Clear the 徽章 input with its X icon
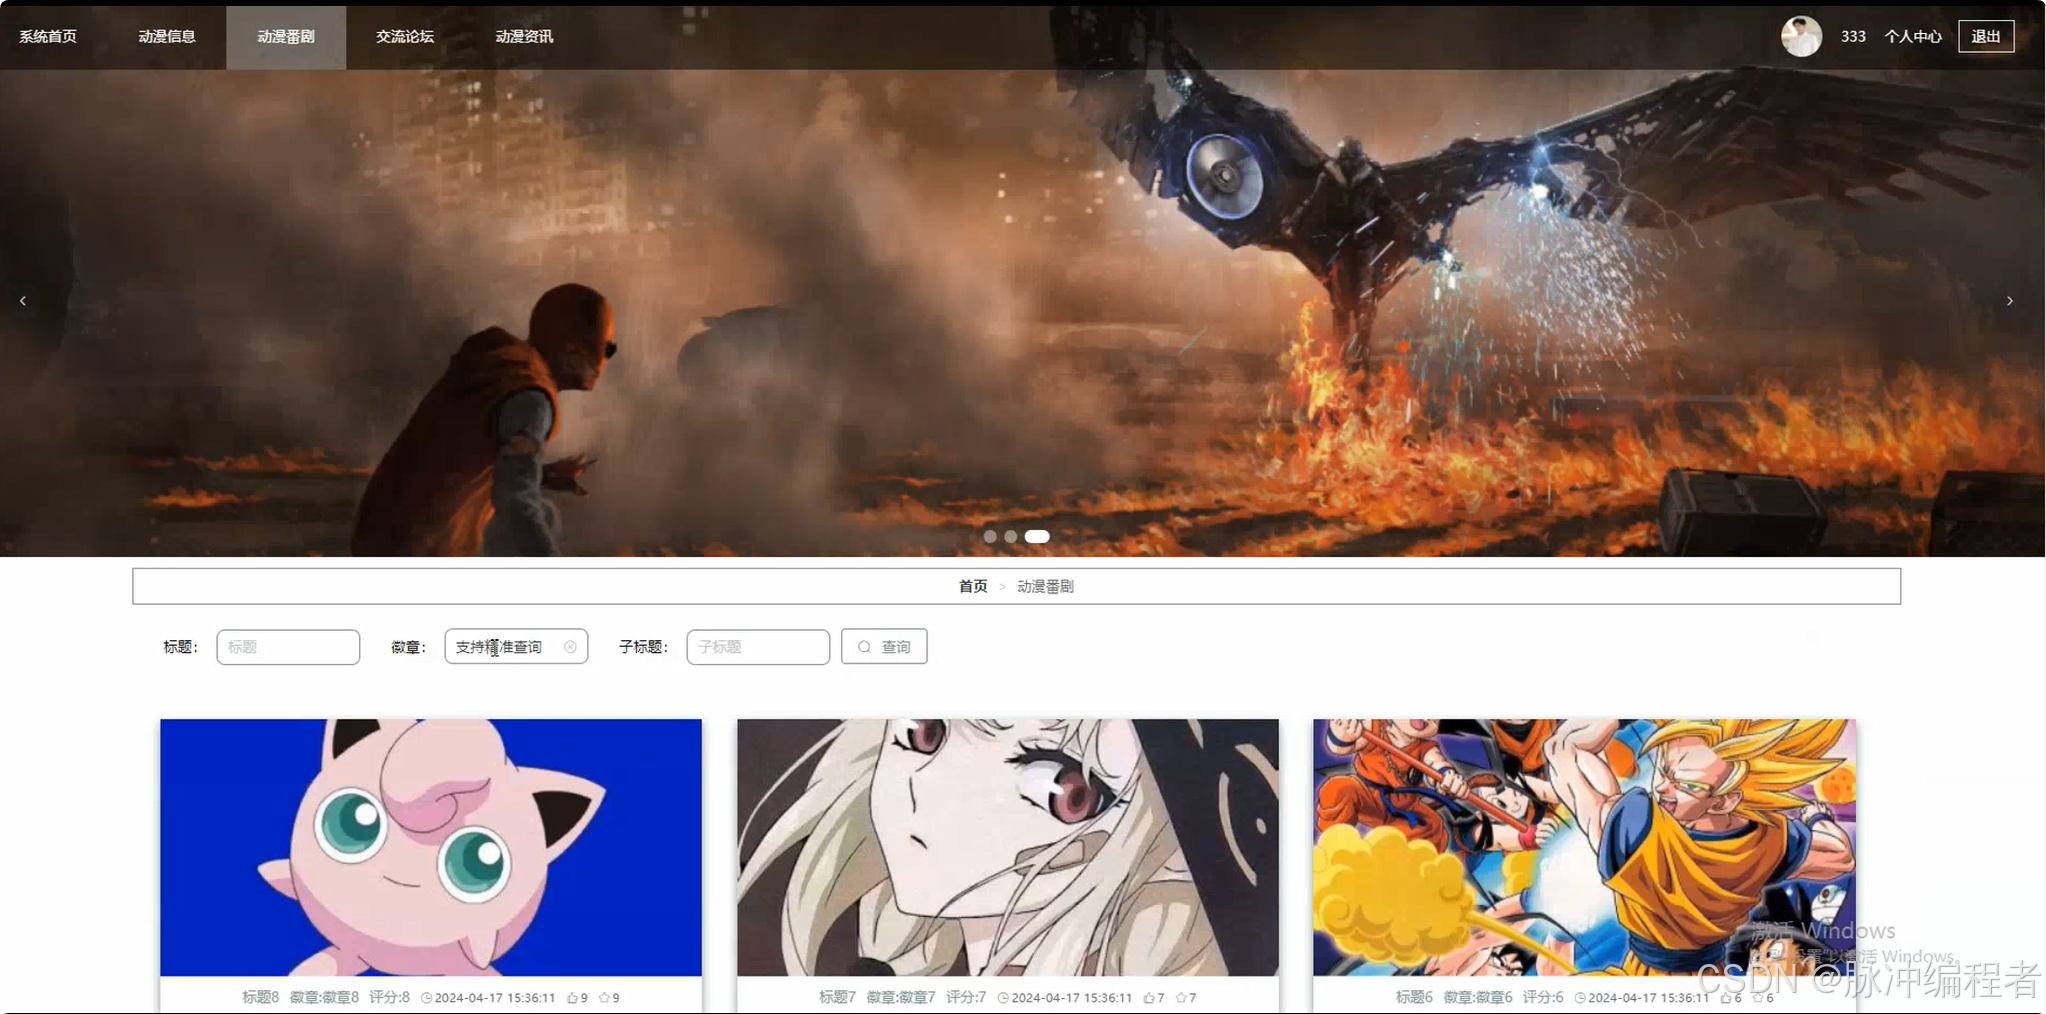 click(570, 647)
